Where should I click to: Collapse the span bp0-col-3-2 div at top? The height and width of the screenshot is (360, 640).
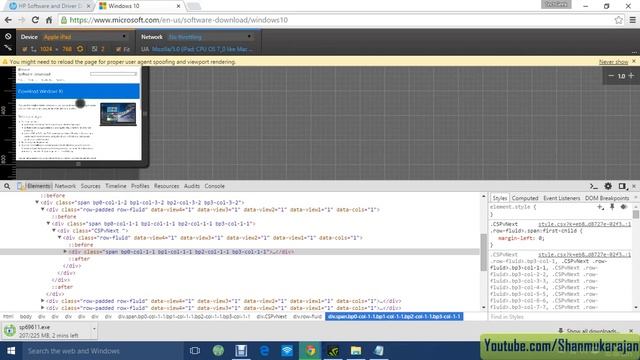37,202
